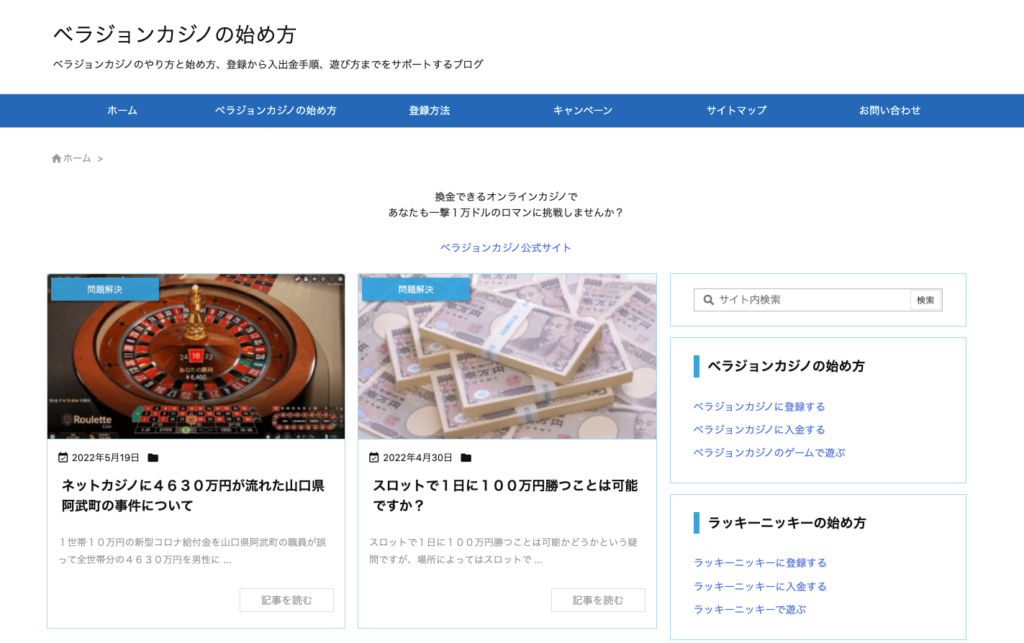Click sidebar link ラッキーニッキーで遊ぶ
Viewport: 1024px width, 643px height.
(x=750, y=609)
